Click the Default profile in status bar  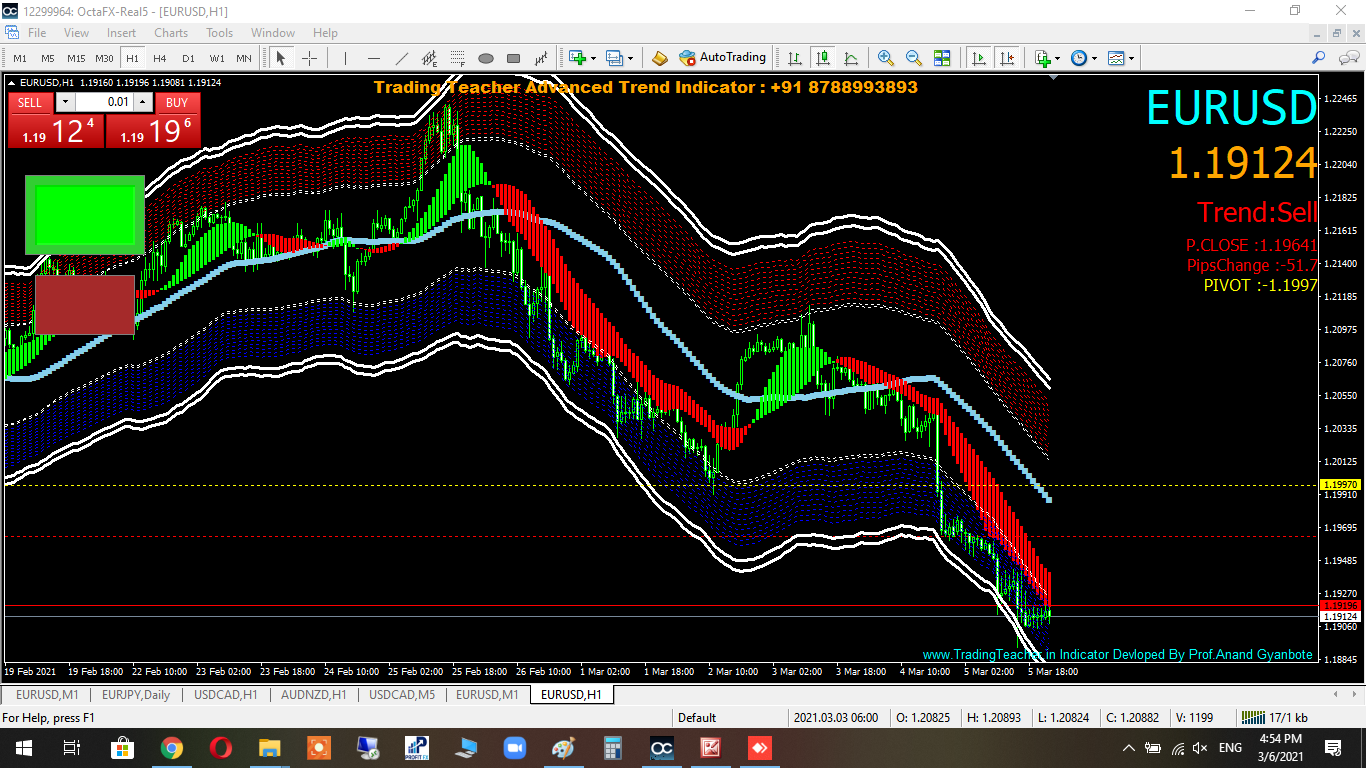click(x=697, y=717)
